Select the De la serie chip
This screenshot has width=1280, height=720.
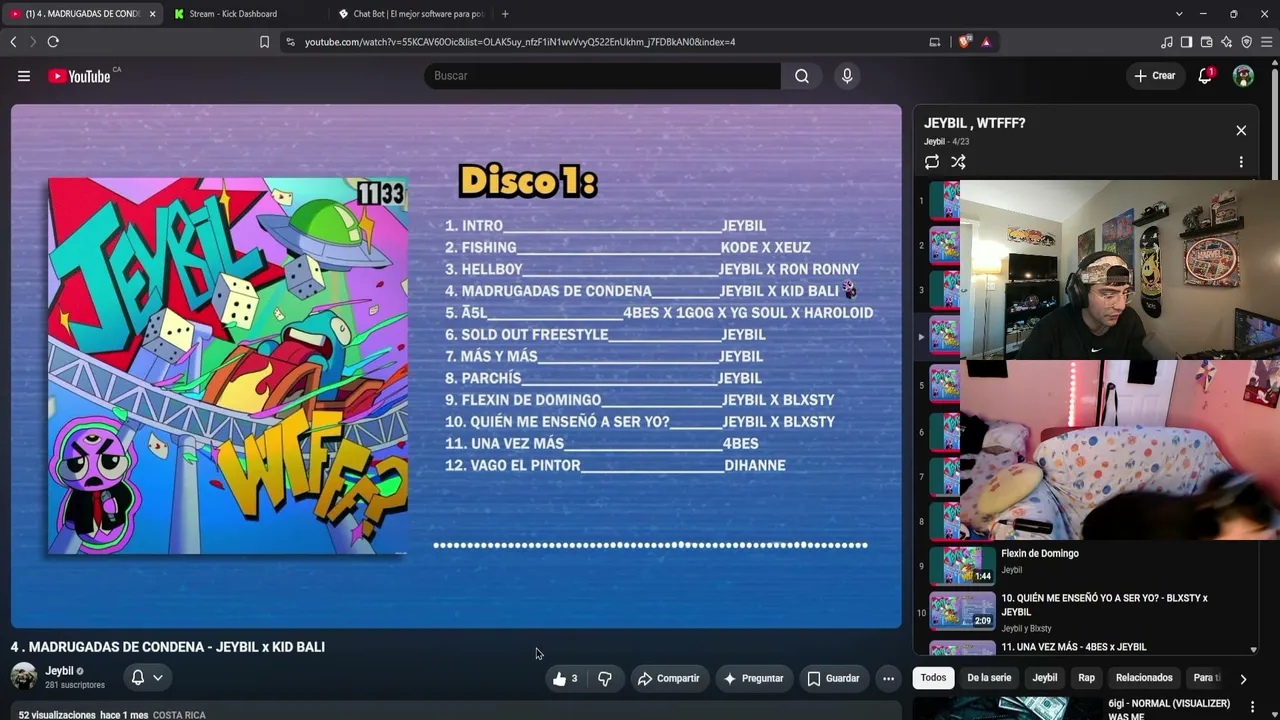(x=989, y=678)
